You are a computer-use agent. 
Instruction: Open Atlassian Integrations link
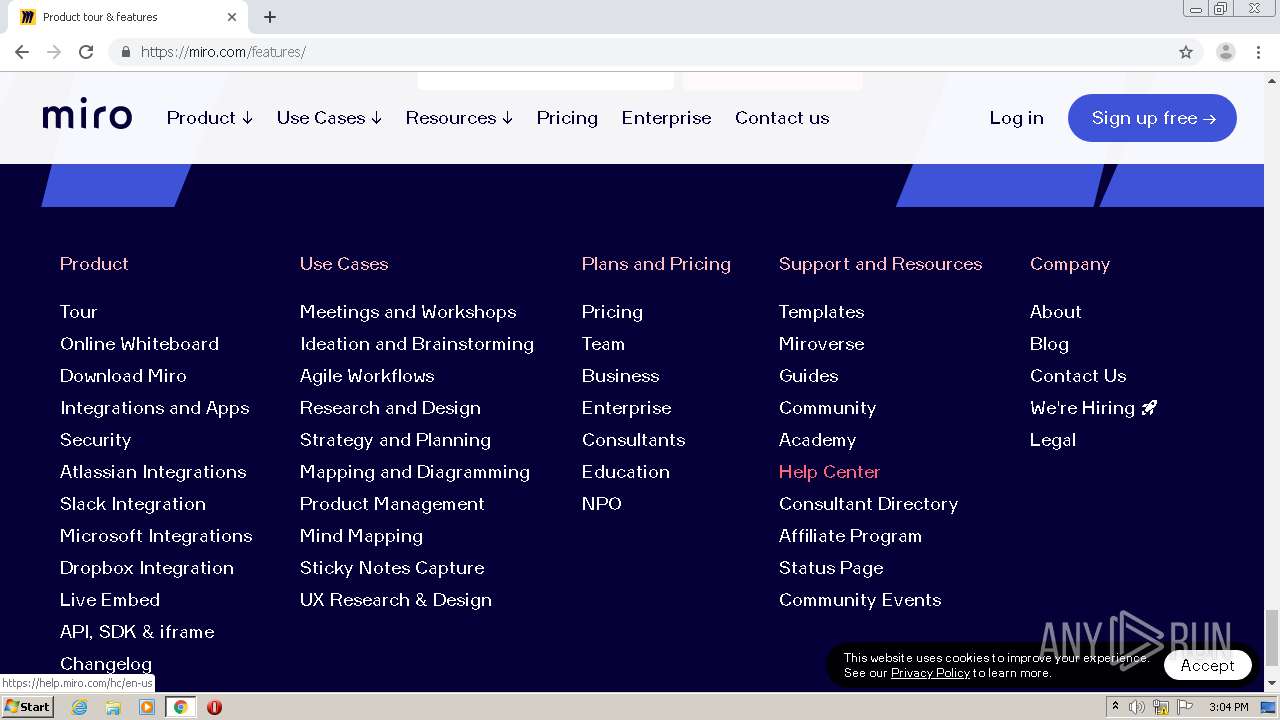(x=153, y=472)
